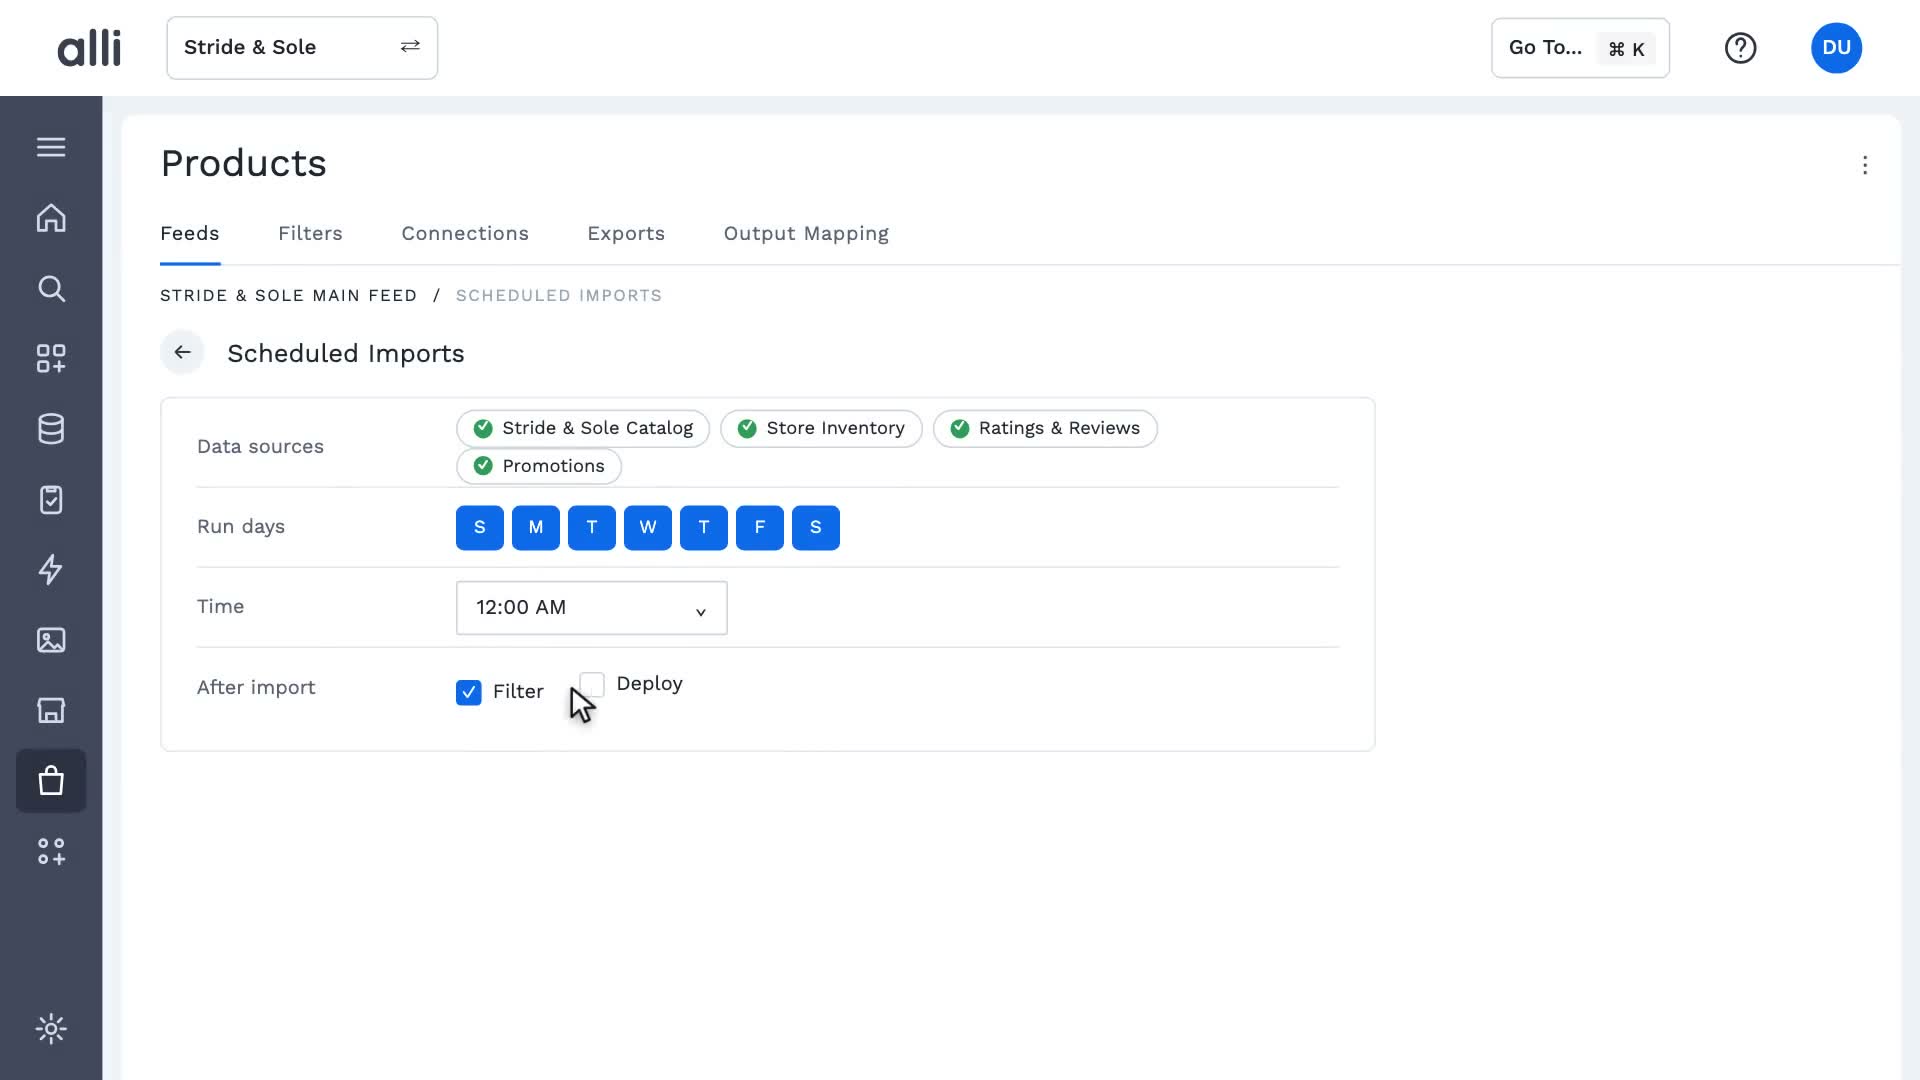This screenshot has height=1080, width=1920.
Task: Open the lightning bolt sidebar icon
Action: 51,570
